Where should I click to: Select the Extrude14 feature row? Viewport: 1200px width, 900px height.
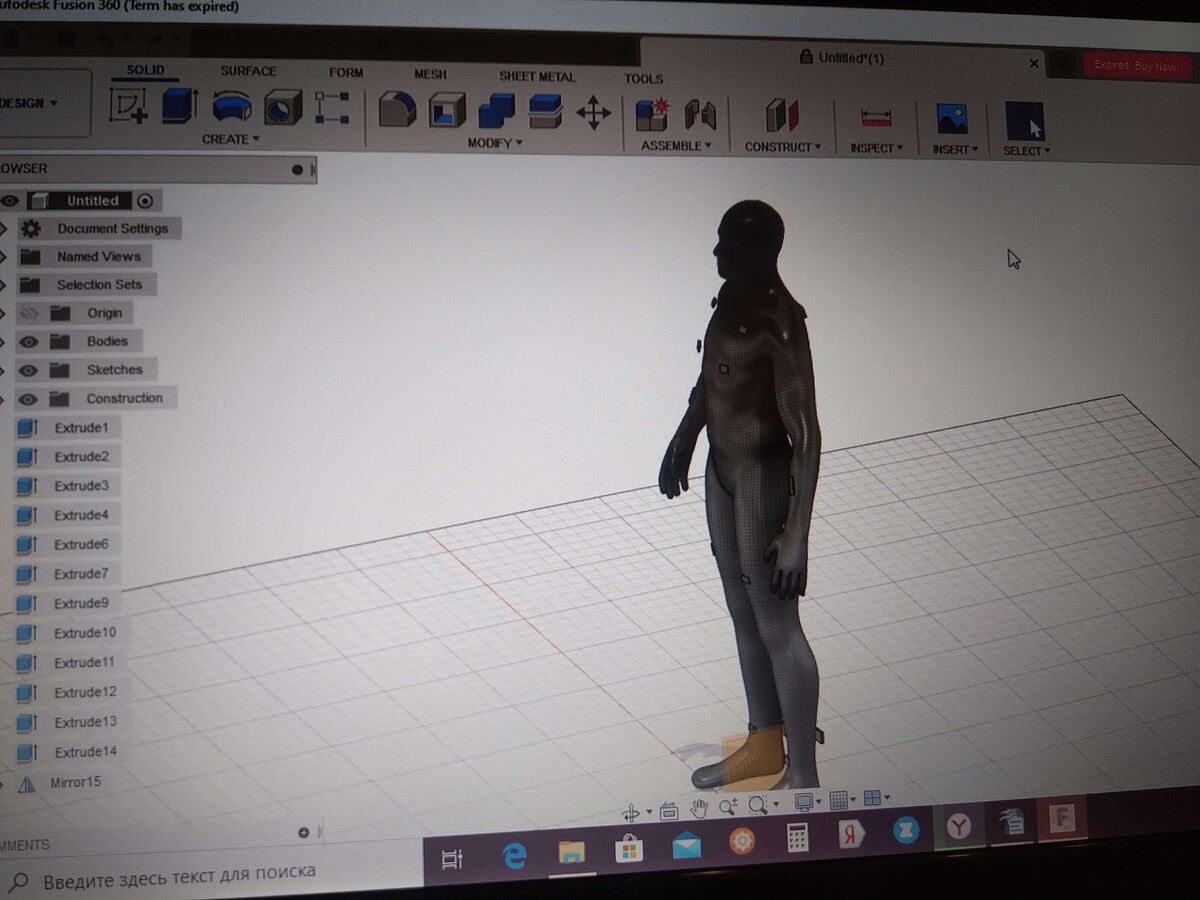pos(68,752)
